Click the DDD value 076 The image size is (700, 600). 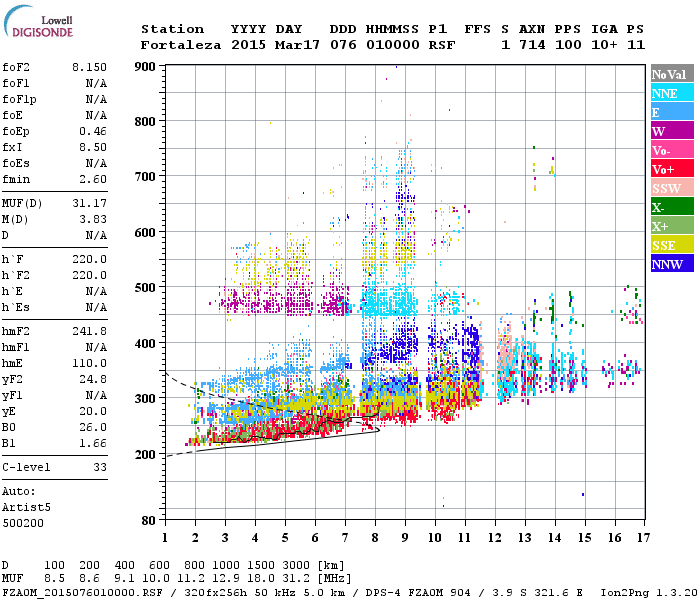pyautogui.click(x=343, y=45)
